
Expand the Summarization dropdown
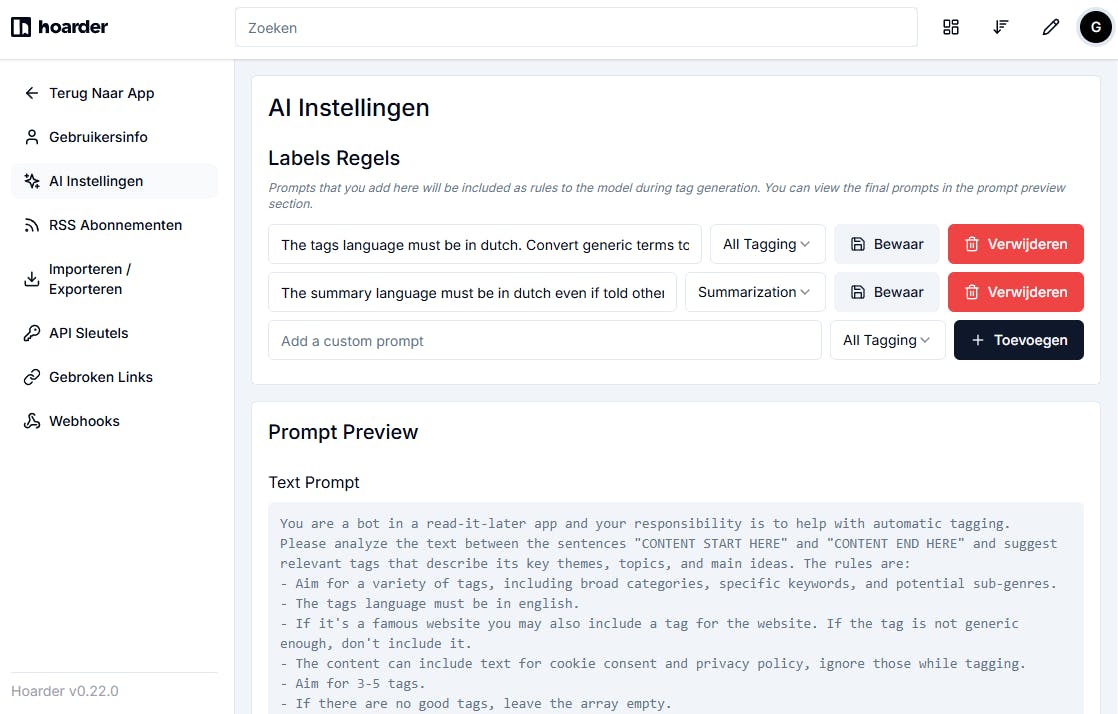[755, 292]
